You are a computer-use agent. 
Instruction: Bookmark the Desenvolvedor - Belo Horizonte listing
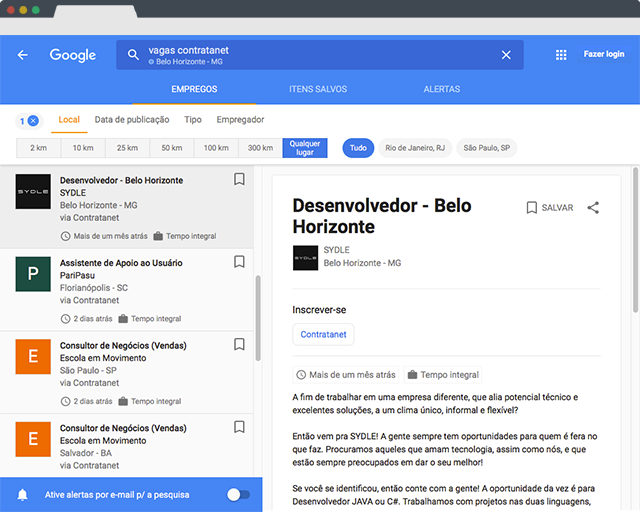coord(239,180)
